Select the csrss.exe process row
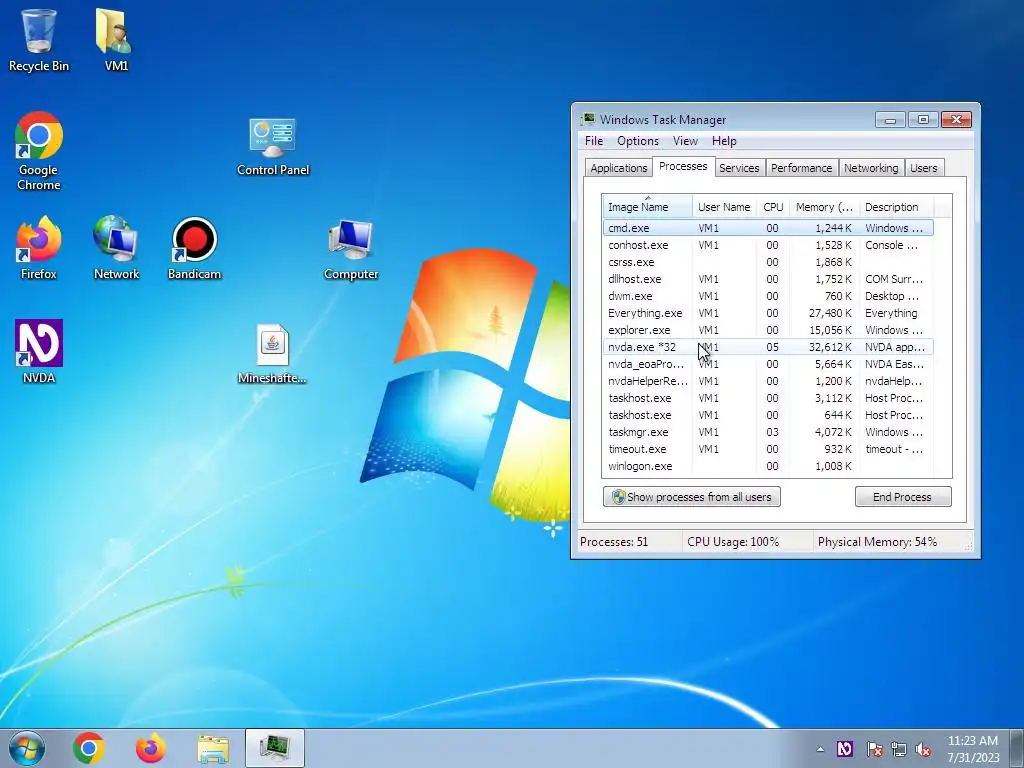 [x=768, y=262]
